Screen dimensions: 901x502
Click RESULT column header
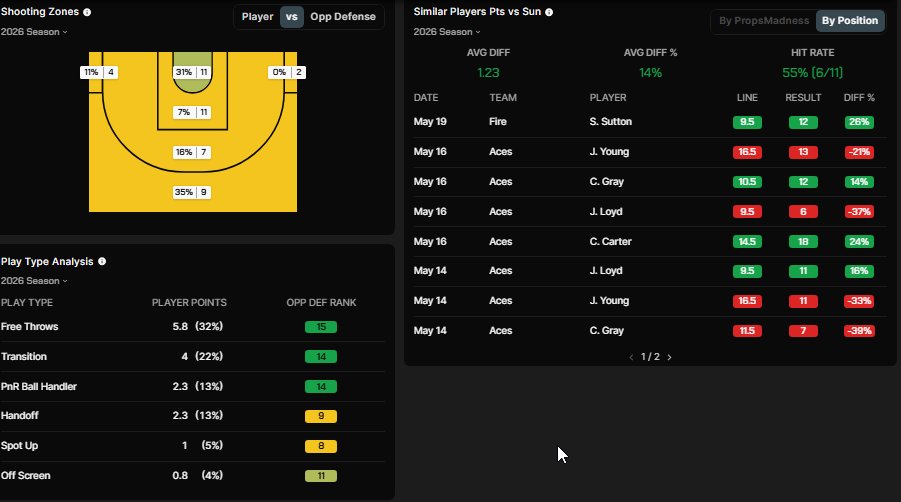803,98
